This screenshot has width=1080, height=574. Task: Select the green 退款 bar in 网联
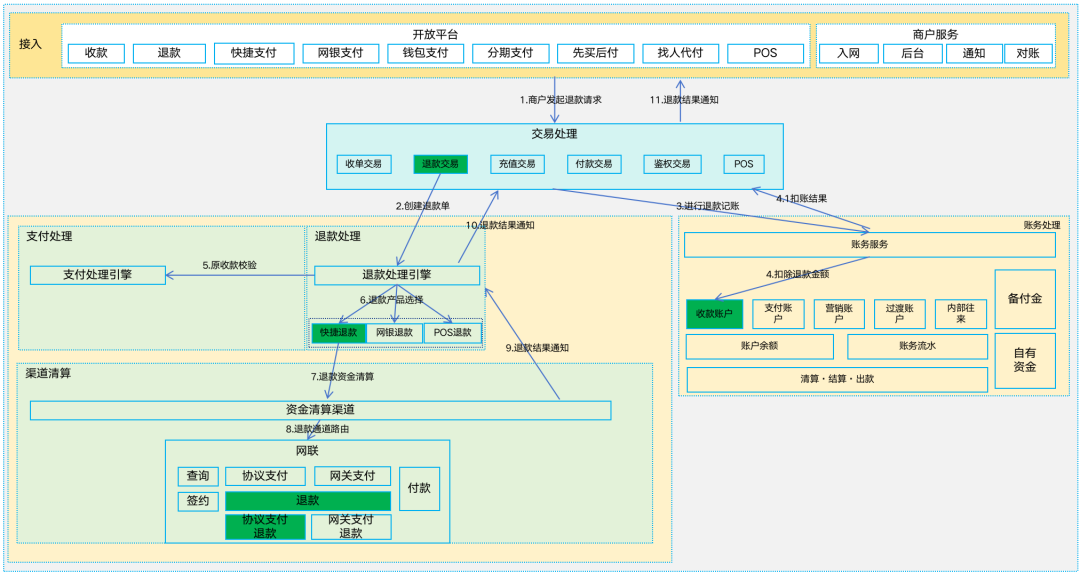pyautogui.click(x=308, y=501)
